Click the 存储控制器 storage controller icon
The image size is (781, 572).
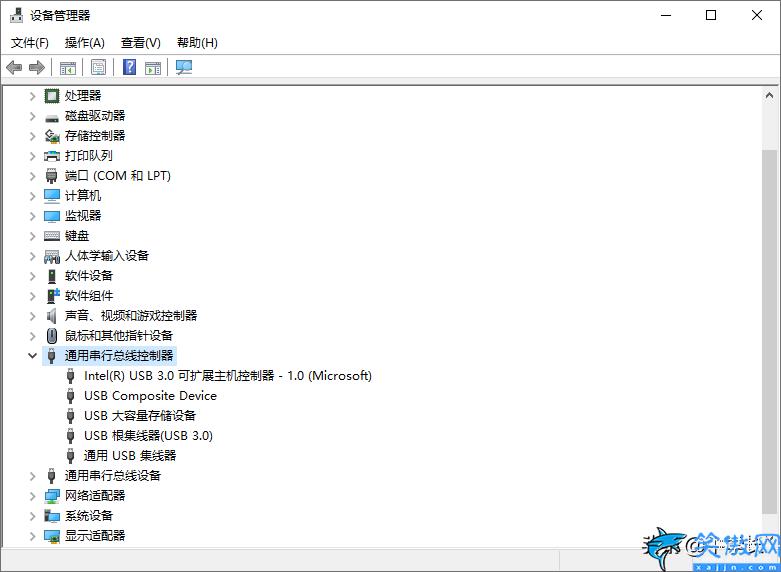[52, 136]
